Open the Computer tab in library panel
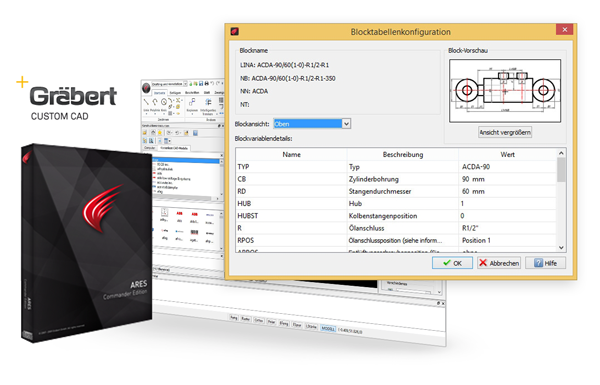This screenshot has height=385, width=600. pos(150,148)
